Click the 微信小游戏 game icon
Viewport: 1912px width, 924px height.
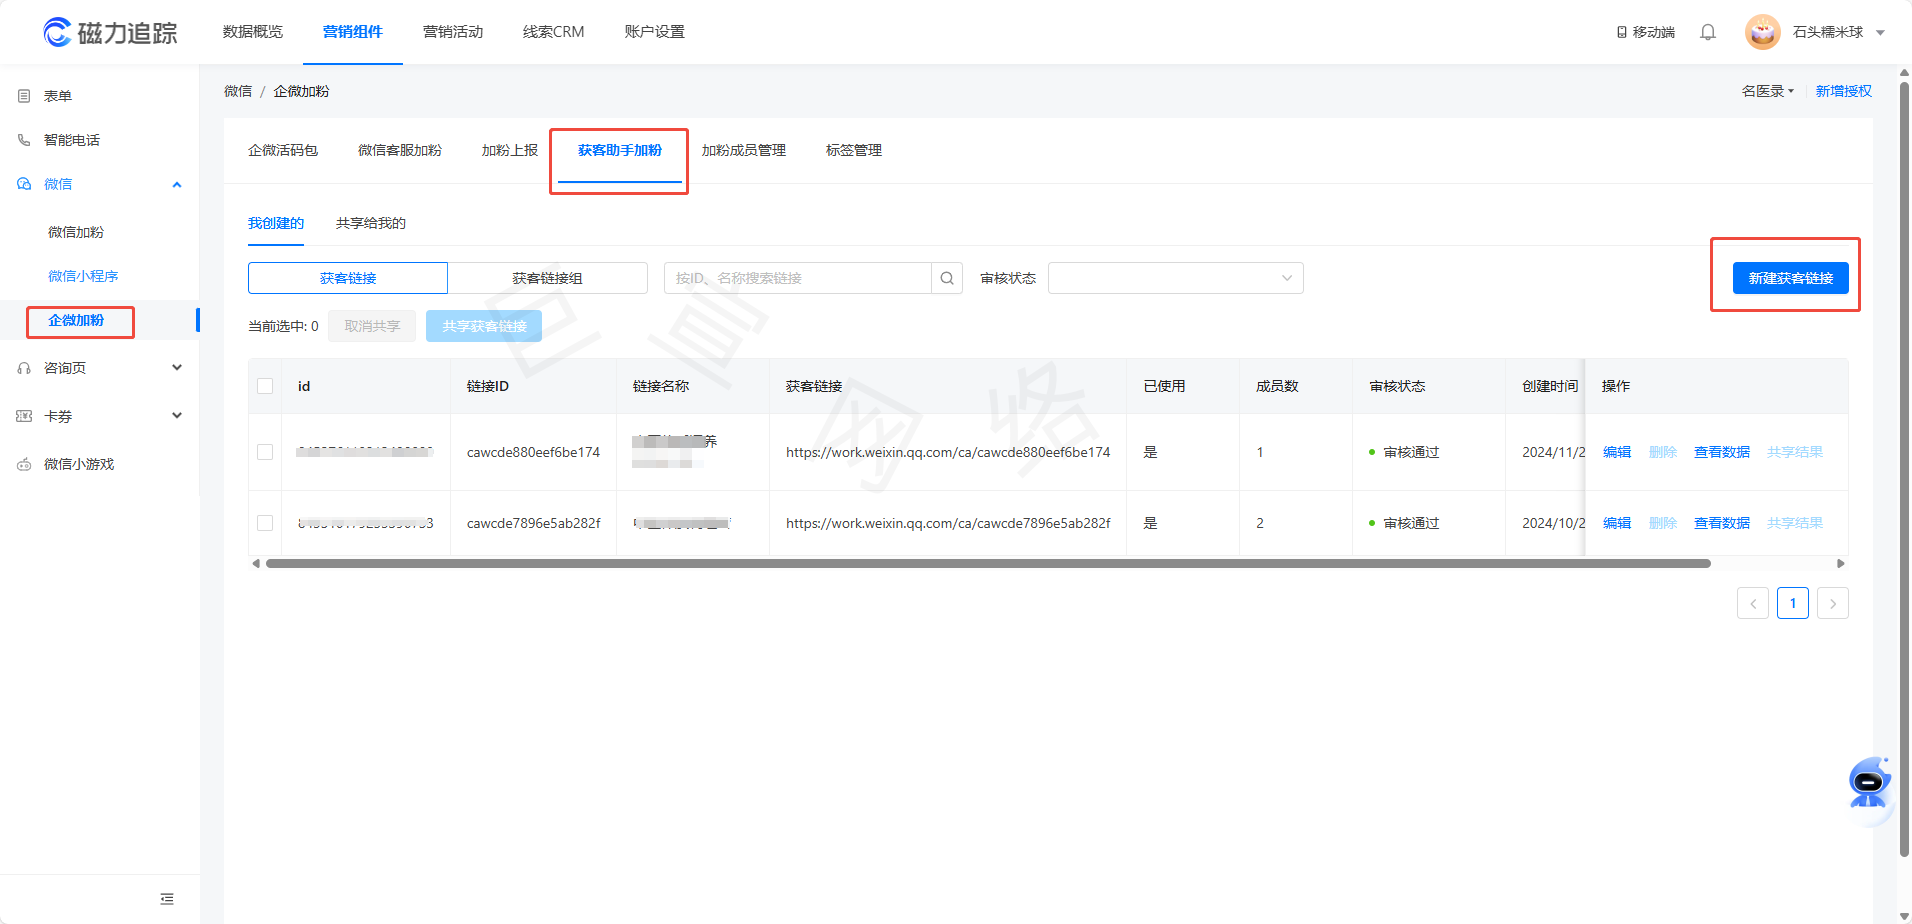click(24, 464)
